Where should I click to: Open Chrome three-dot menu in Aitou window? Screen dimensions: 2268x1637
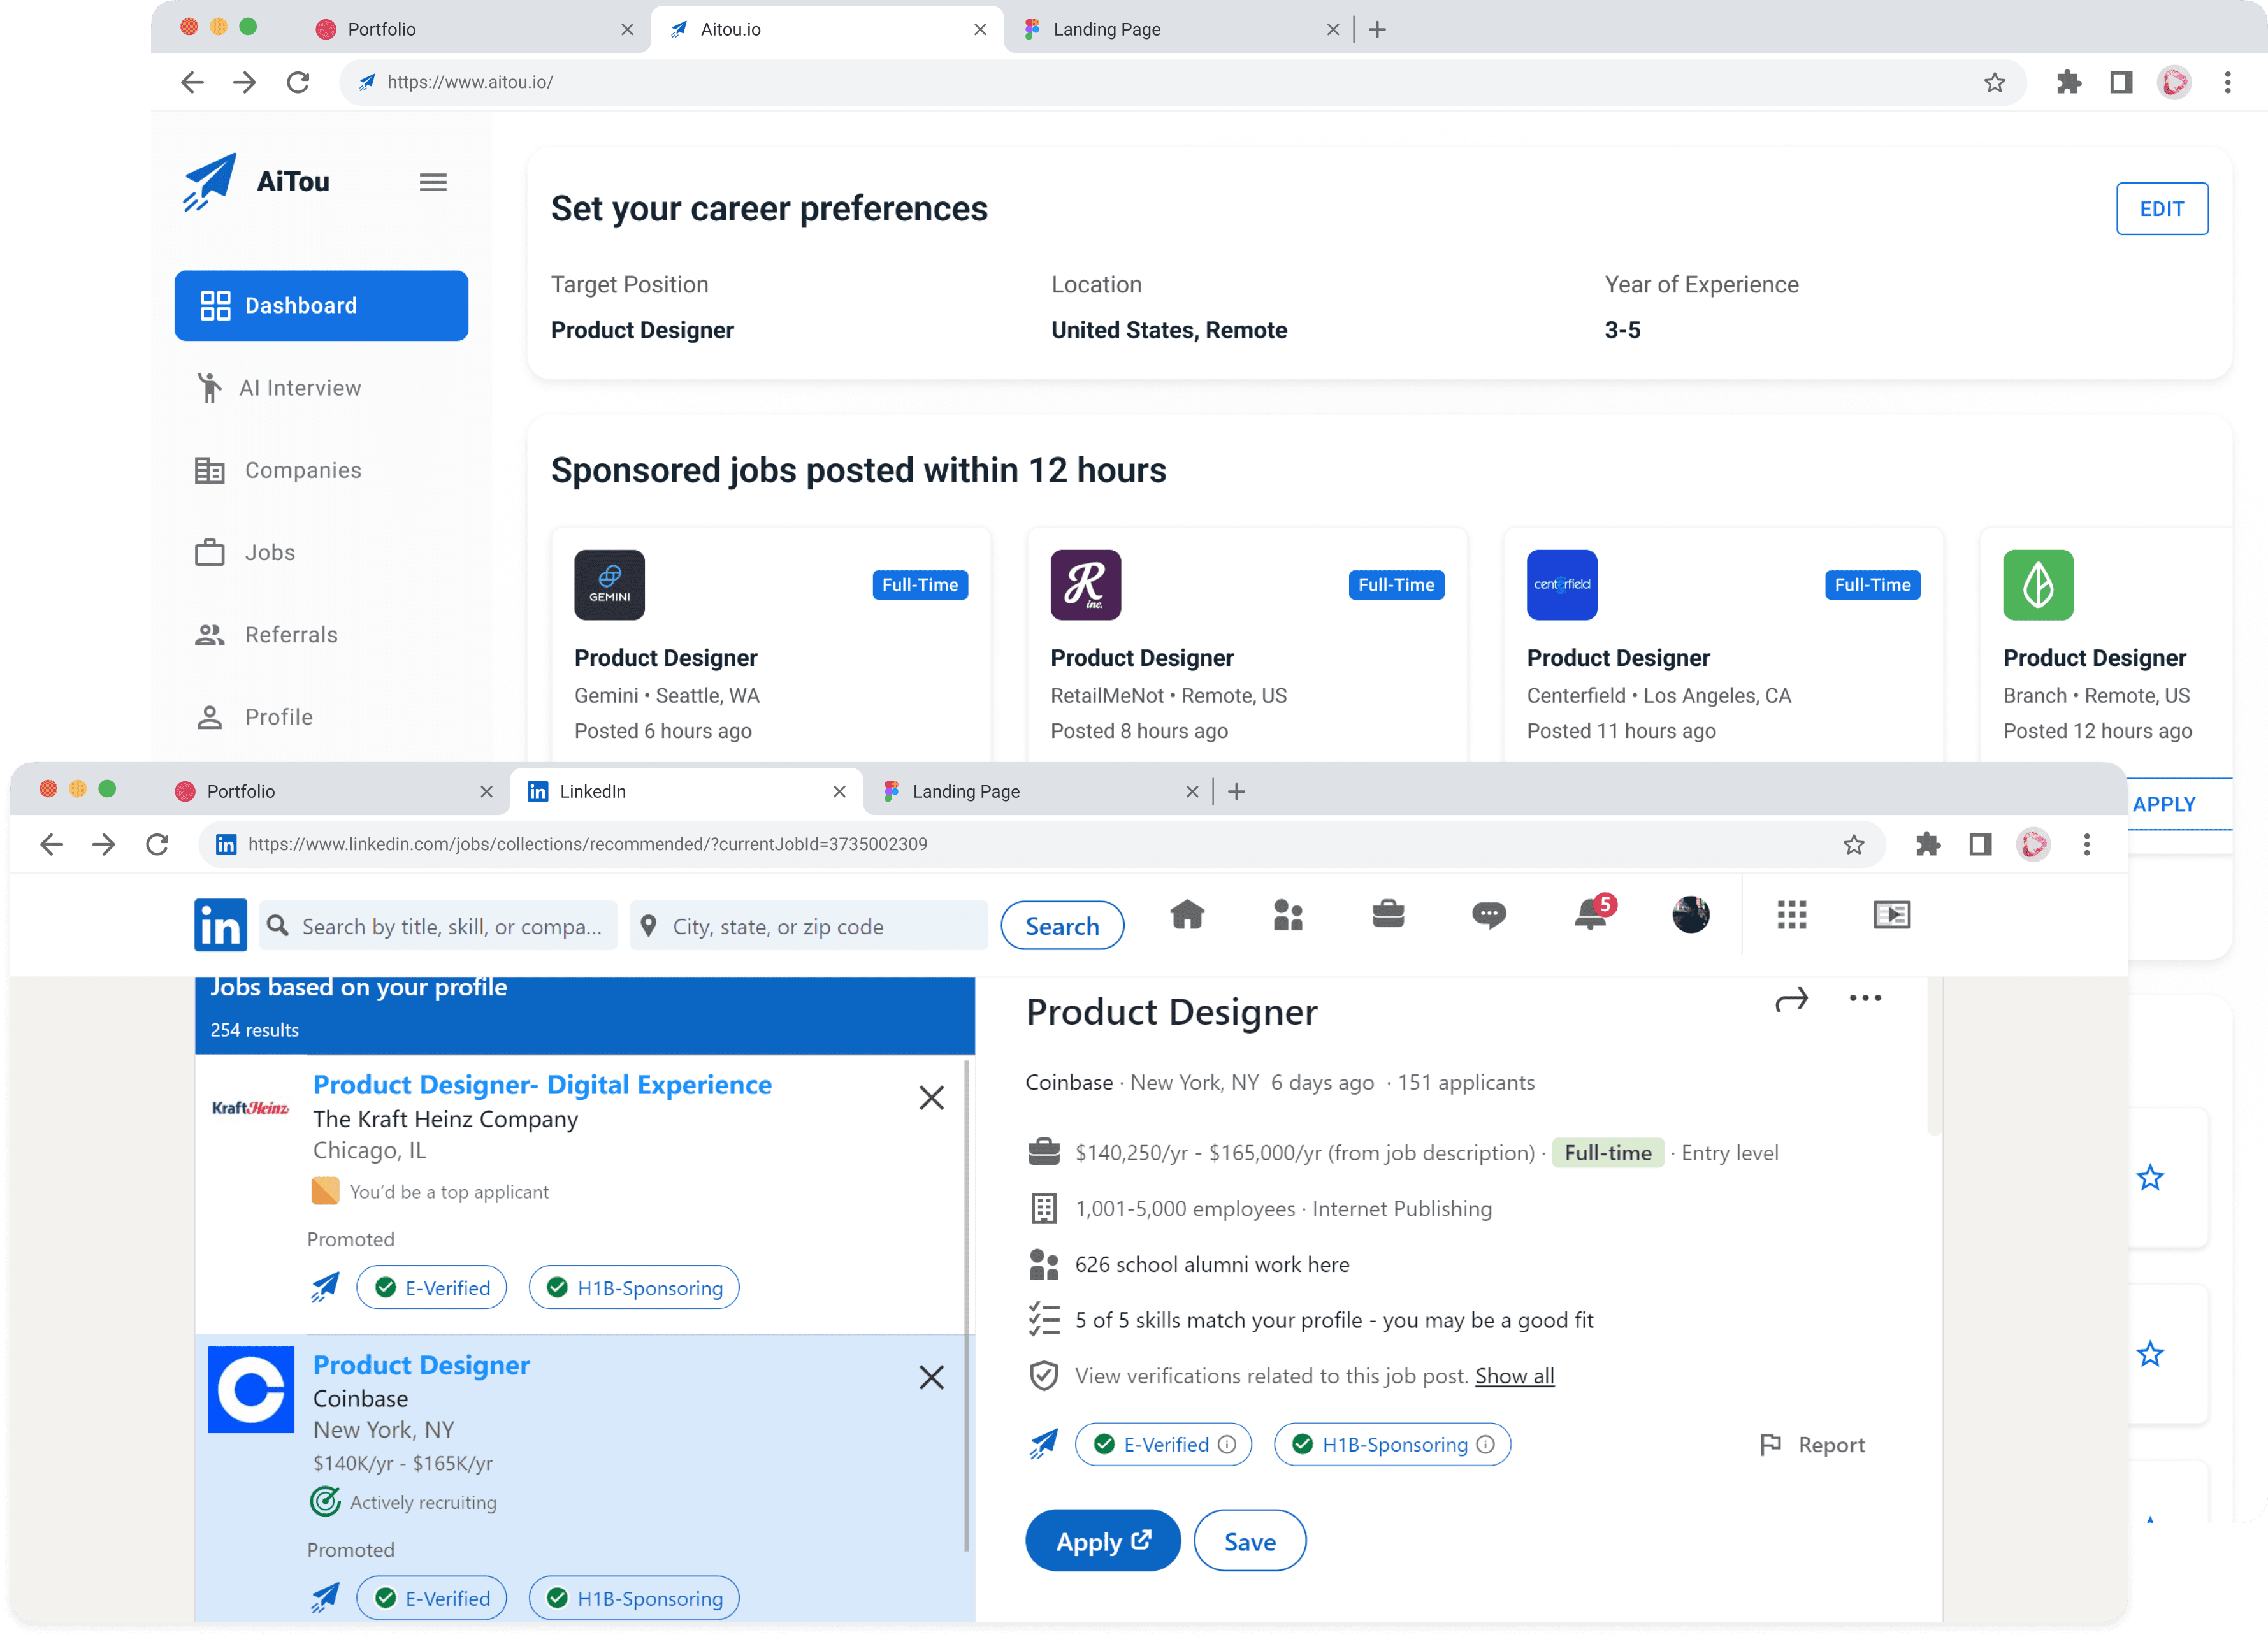2227,82
